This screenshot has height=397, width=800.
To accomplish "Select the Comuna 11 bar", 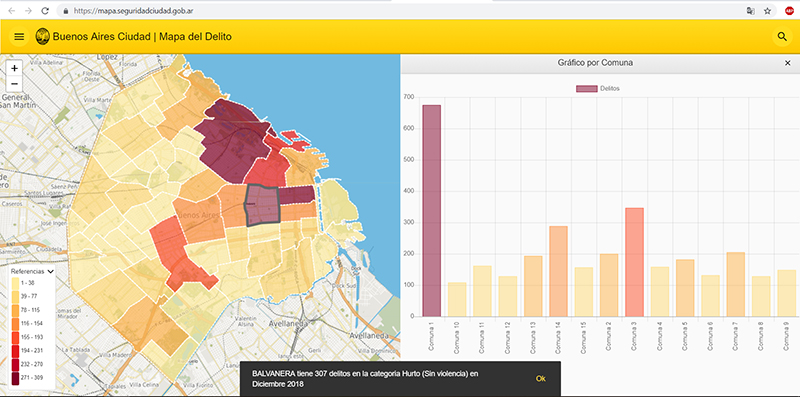I will pyautogui.click(x=482, y=291).
